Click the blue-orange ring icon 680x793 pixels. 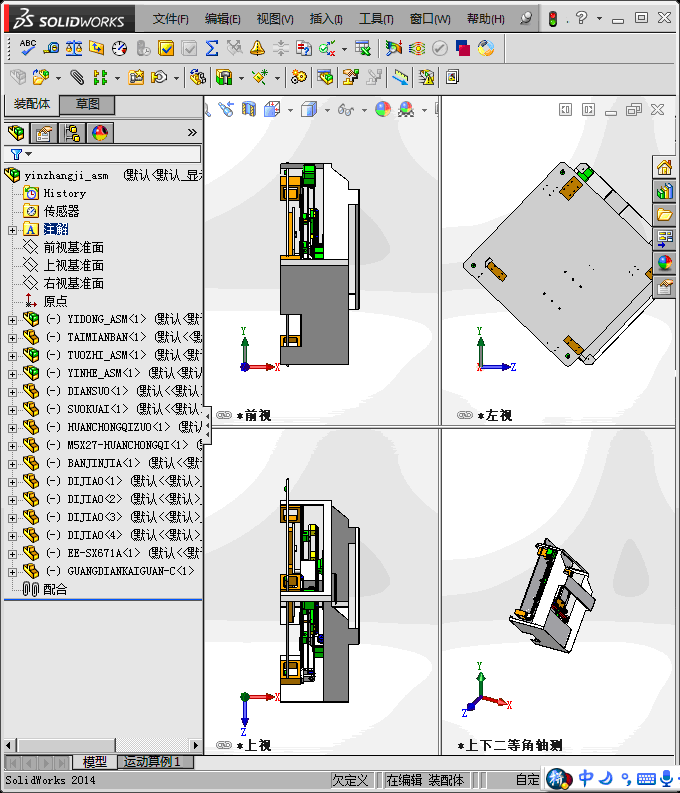485,48
